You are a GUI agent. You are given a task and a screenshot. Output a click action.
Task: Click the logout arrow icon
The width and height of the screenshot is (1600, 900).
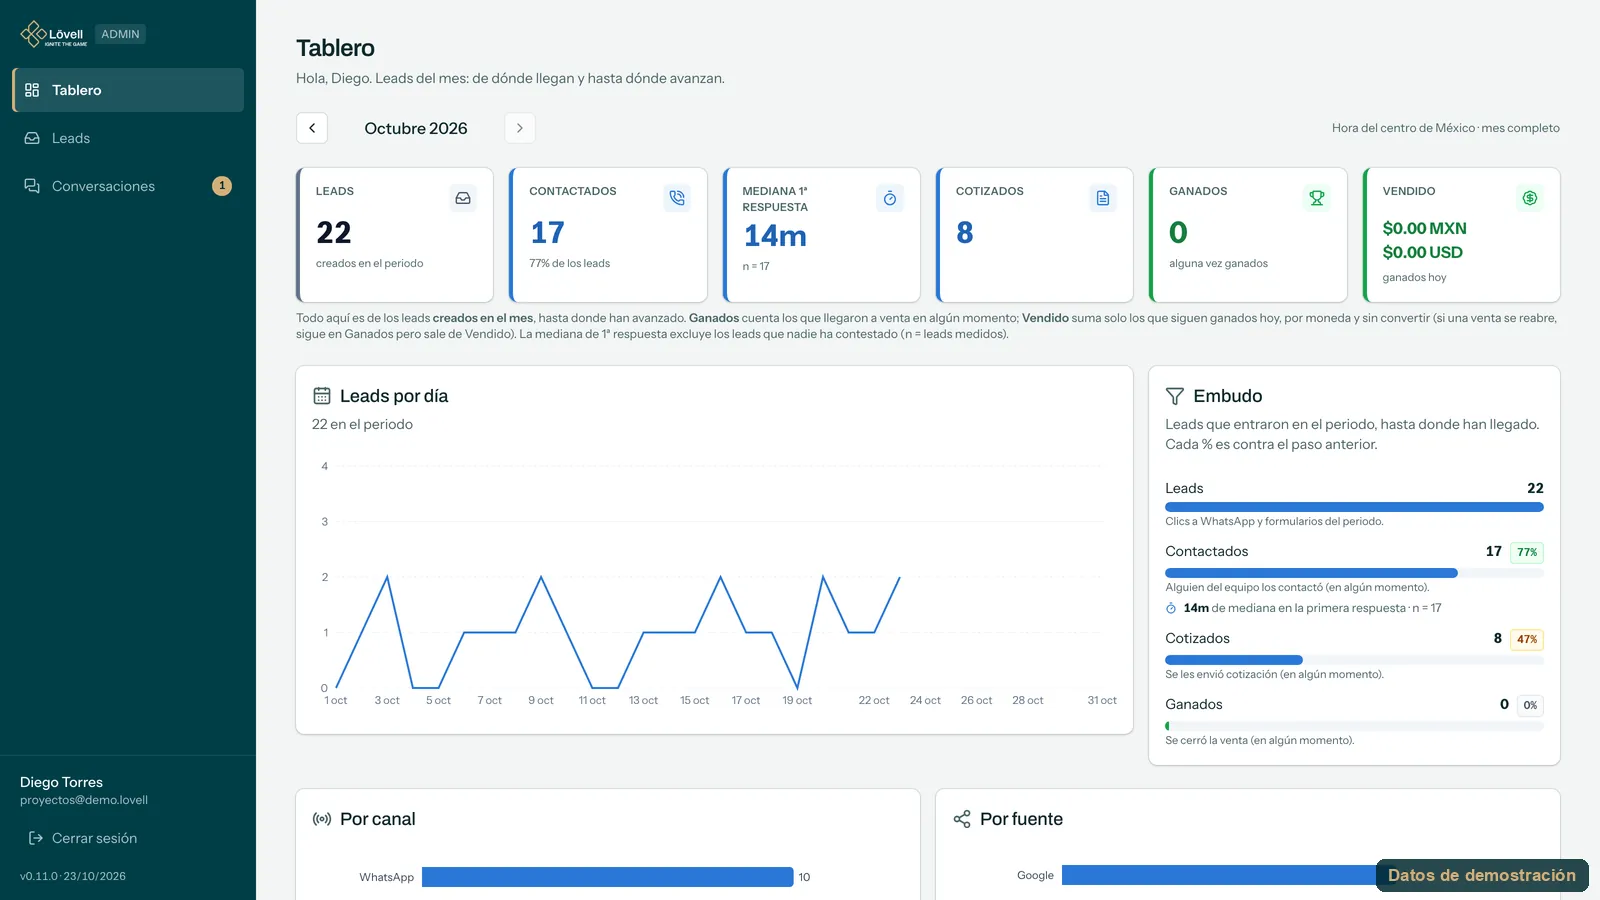[x=36, y=838]
